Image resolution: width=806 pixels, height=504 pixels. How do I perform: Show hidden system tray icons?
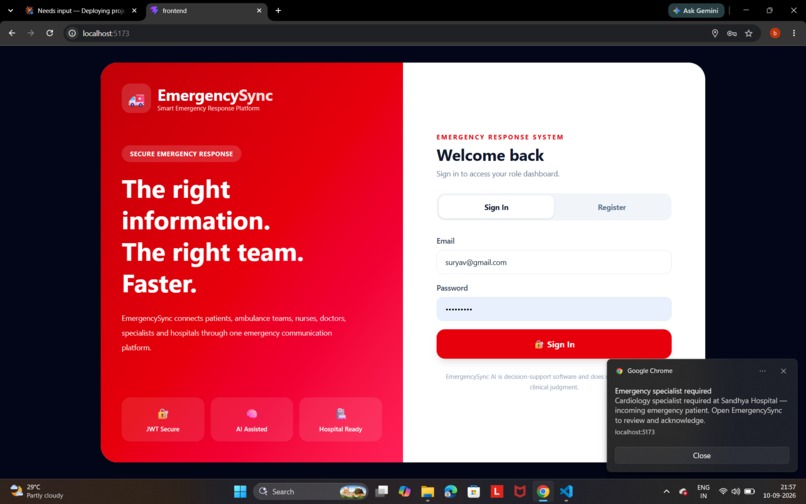coord(667,492)
